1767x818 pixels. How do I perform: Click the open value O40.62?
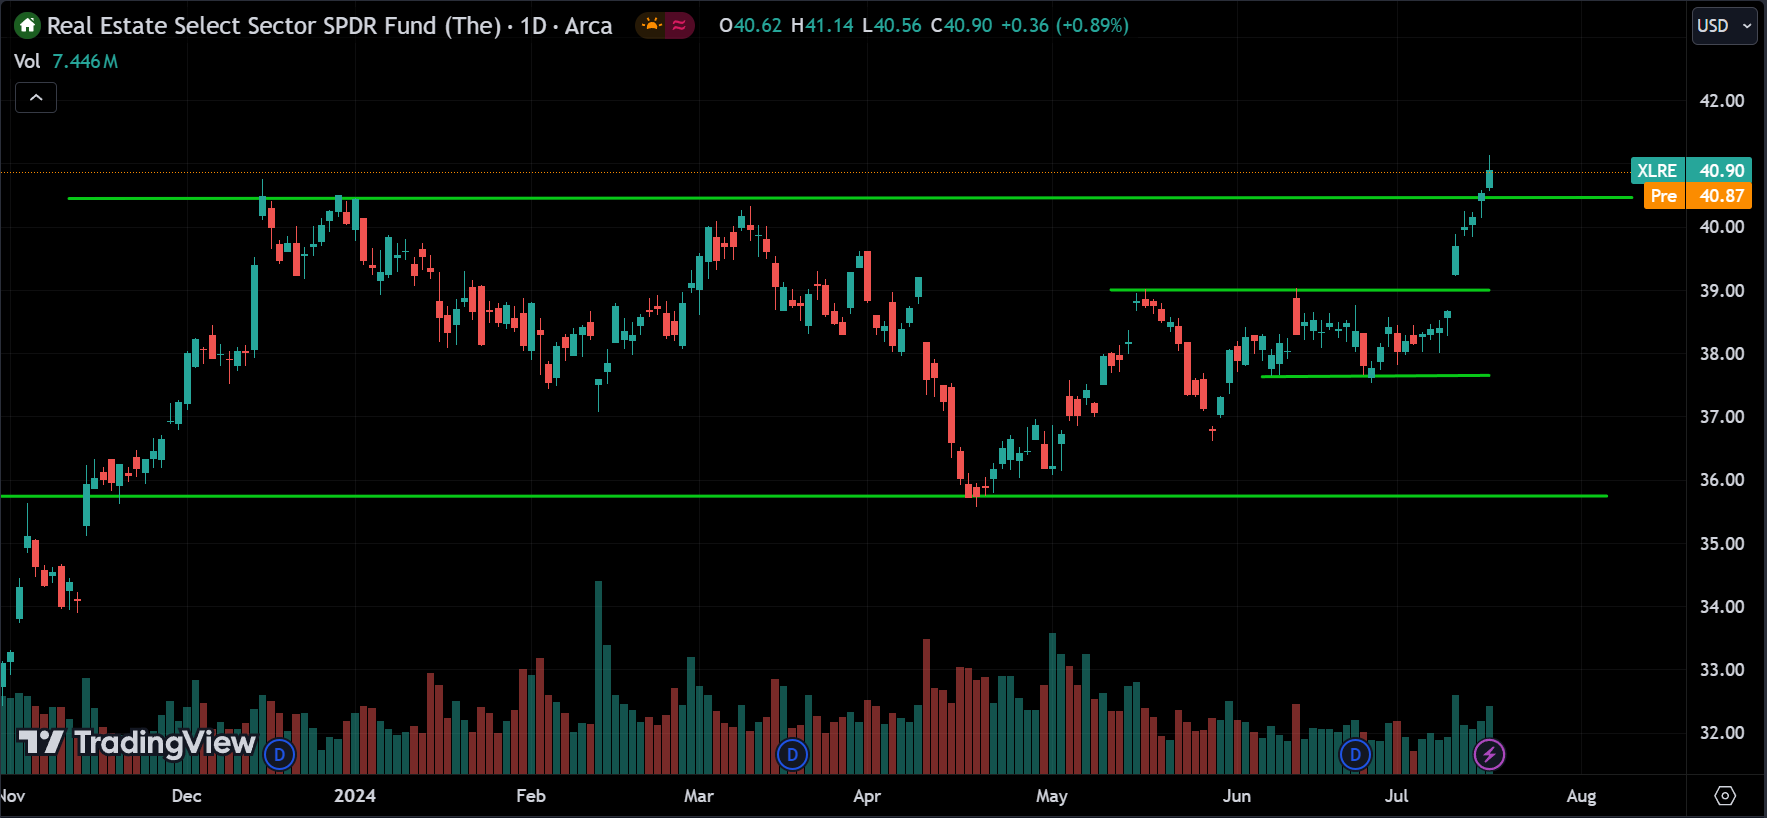click(750, 25)
